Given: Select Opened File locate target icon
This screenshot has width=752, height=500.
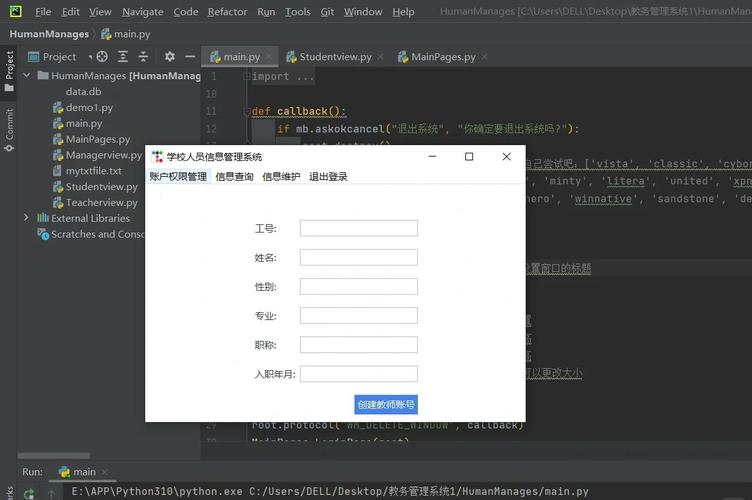Looking at the screenshot, I should coord(102,57).
